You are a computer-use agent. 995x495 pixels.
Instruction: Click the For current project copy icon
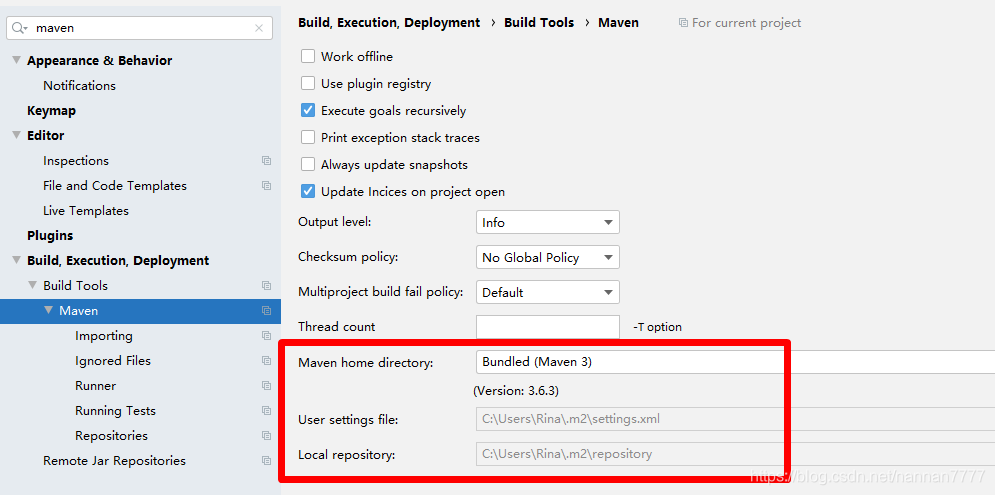pos(683,23)
